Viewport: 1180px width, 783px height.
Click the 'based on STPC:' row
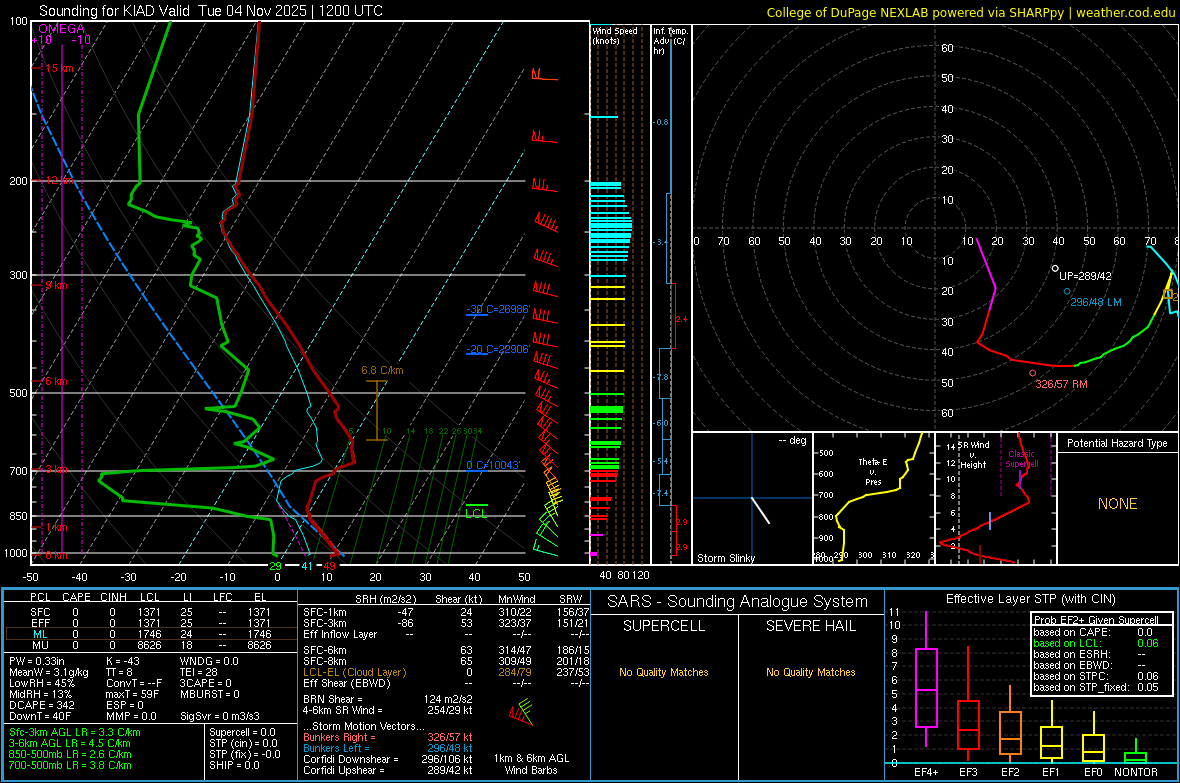1096,676
